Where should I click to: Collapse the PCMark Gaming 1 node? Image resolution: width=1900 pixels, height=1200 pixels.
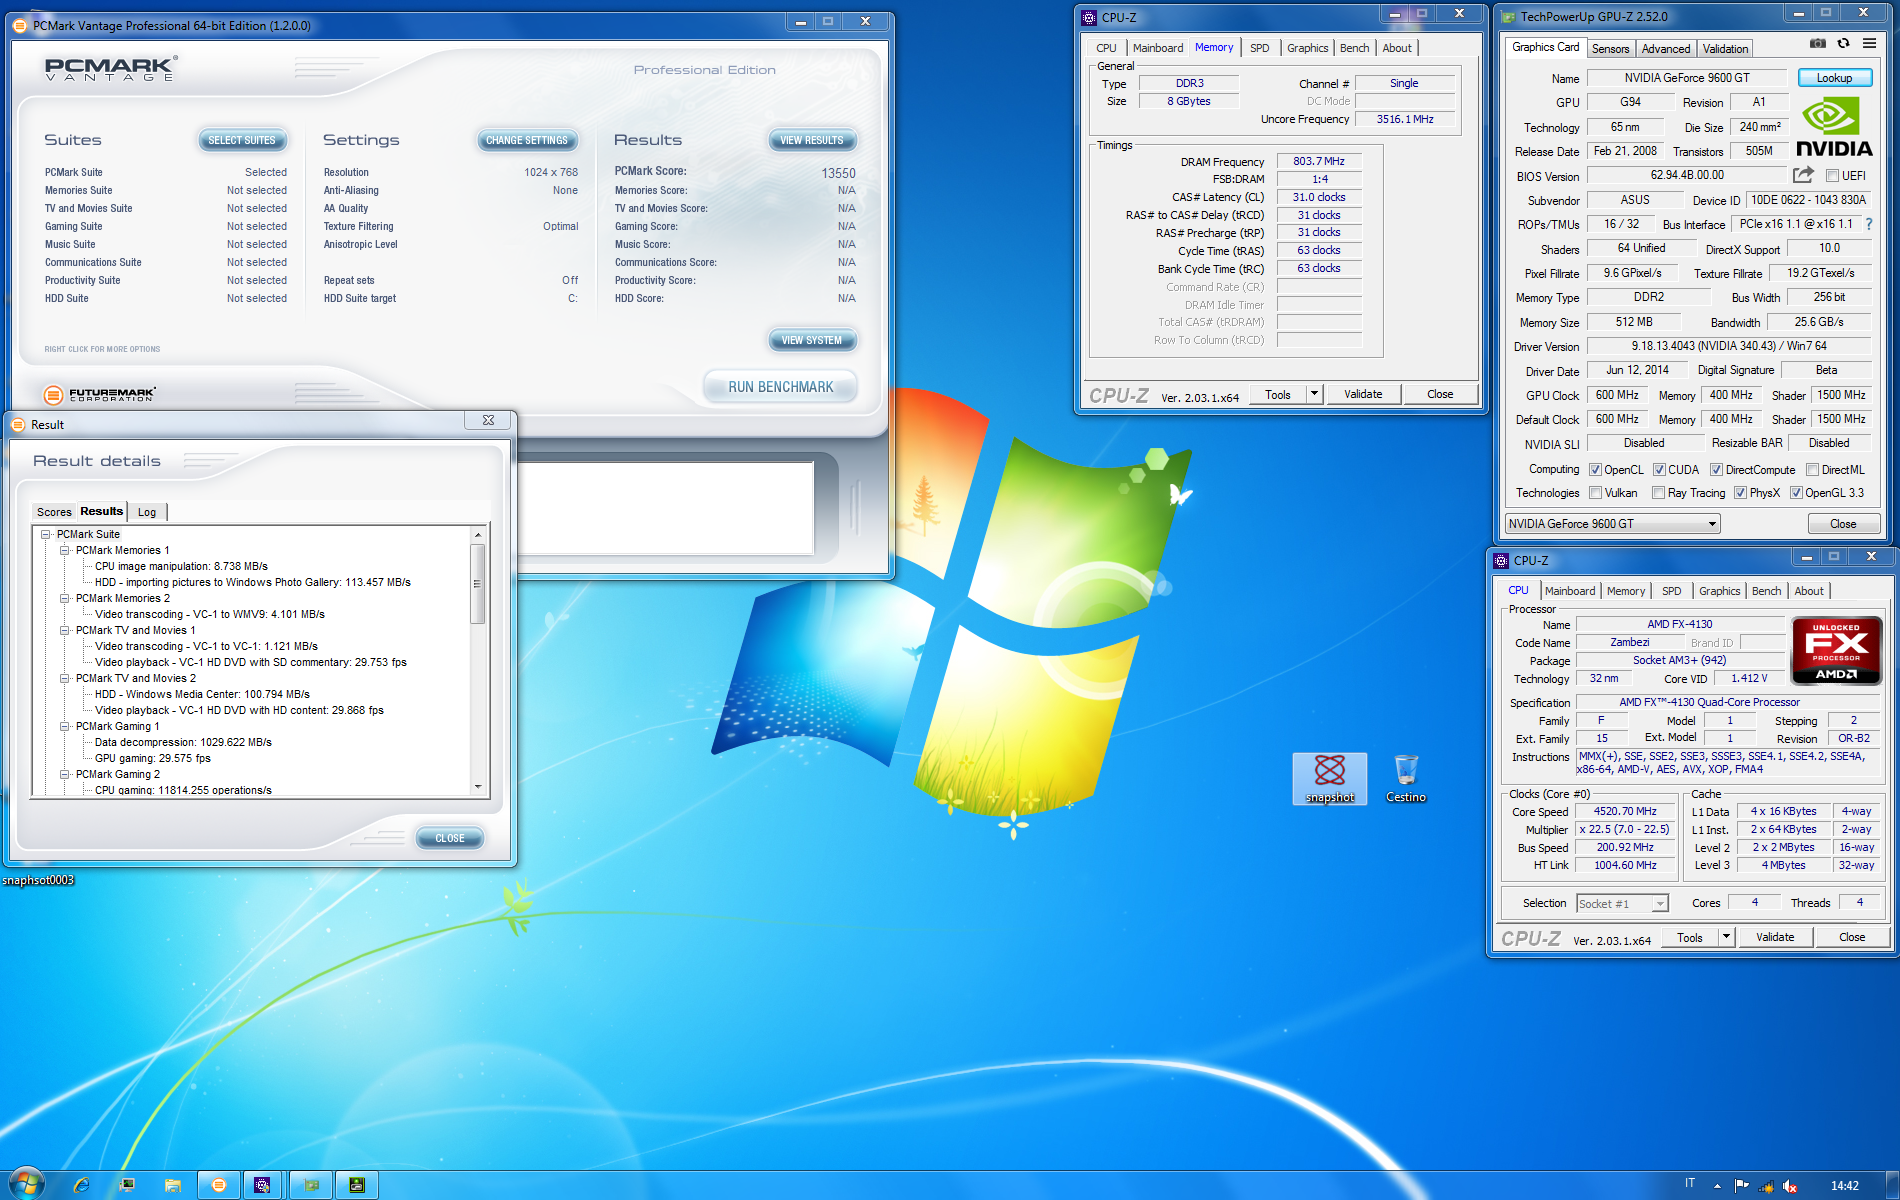65,726
